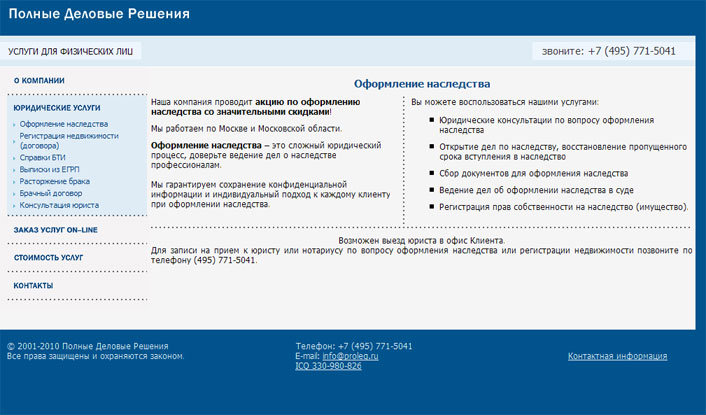706x415 pixels.
Task: Open Брачный договор sidebar link
Action: coord(50,193)
